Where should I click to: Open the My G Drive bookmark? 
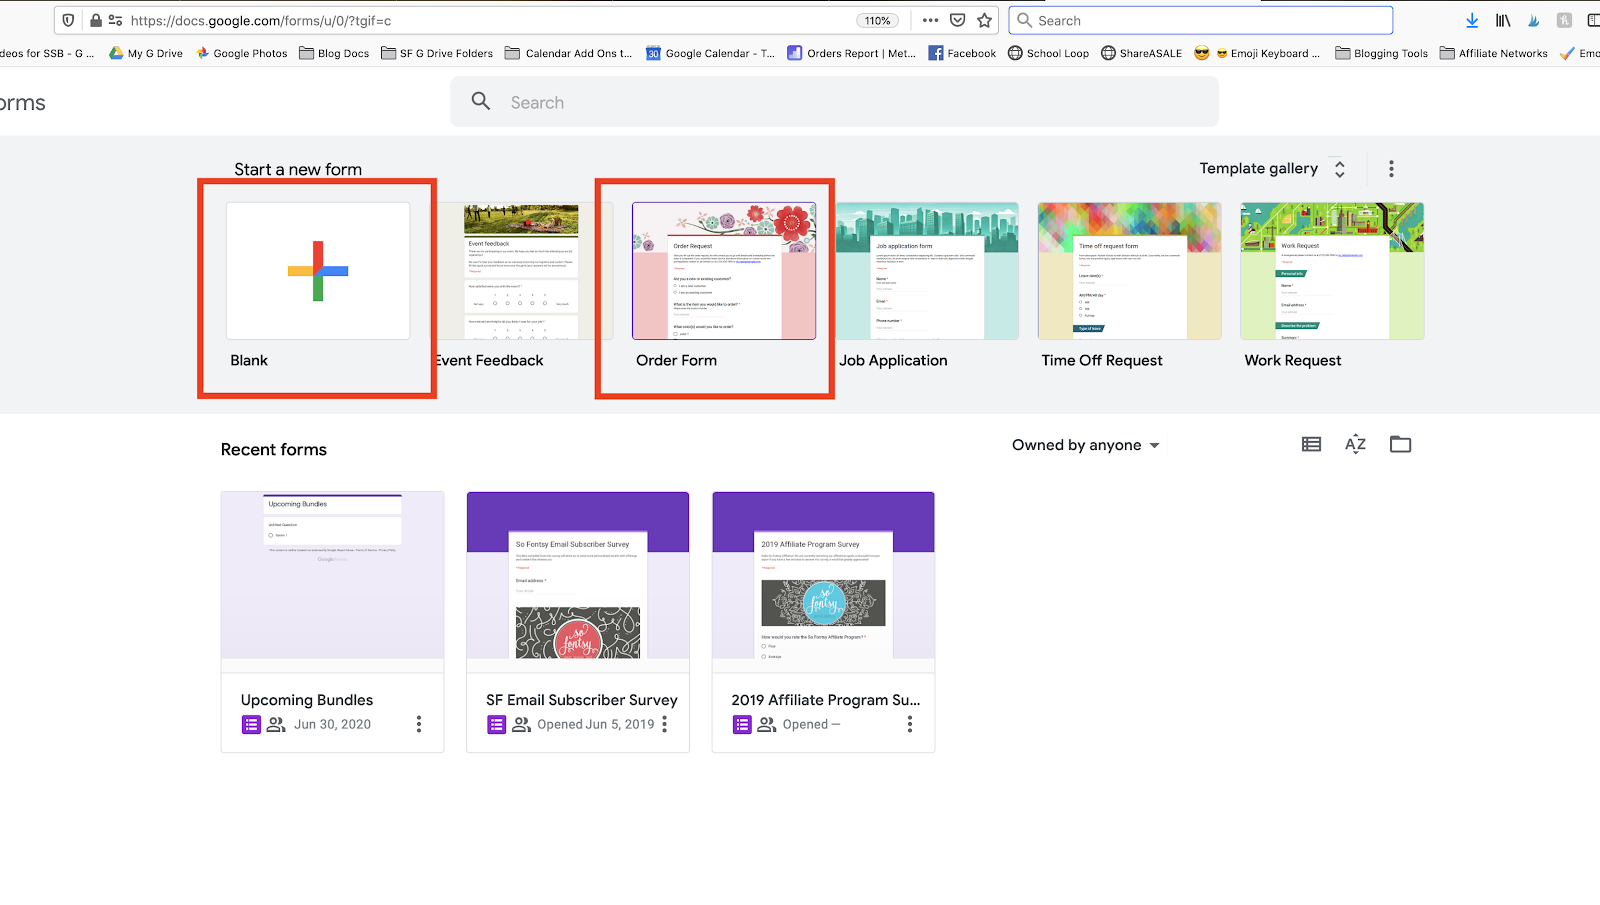[x=146, y=53]
